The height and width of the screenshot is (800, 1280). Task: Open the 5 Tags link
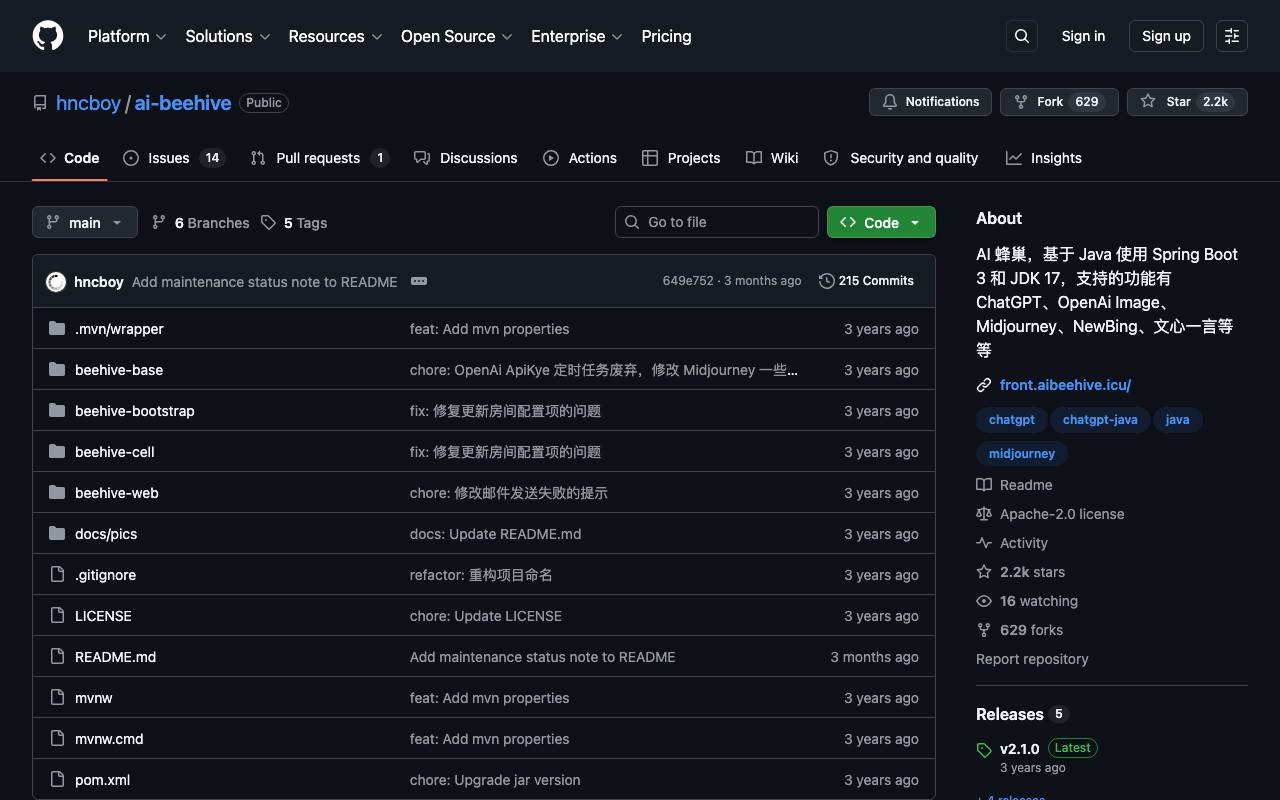(x=294, y=223)
